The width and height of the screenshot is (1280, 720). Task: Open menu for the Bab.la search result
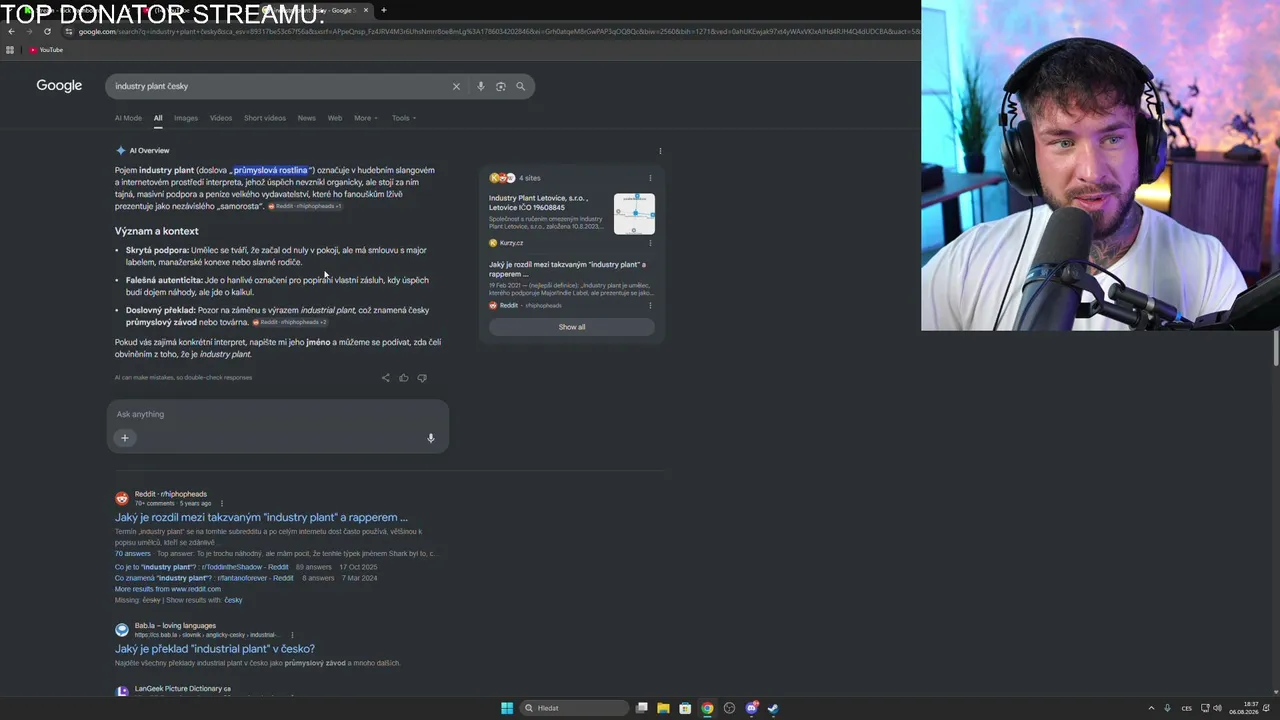click(x=292, y=635)
